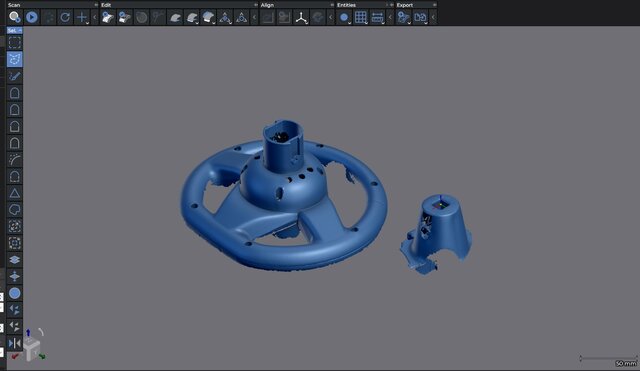
Task: Click the first export icon in Export group
Action: [403, 17]
